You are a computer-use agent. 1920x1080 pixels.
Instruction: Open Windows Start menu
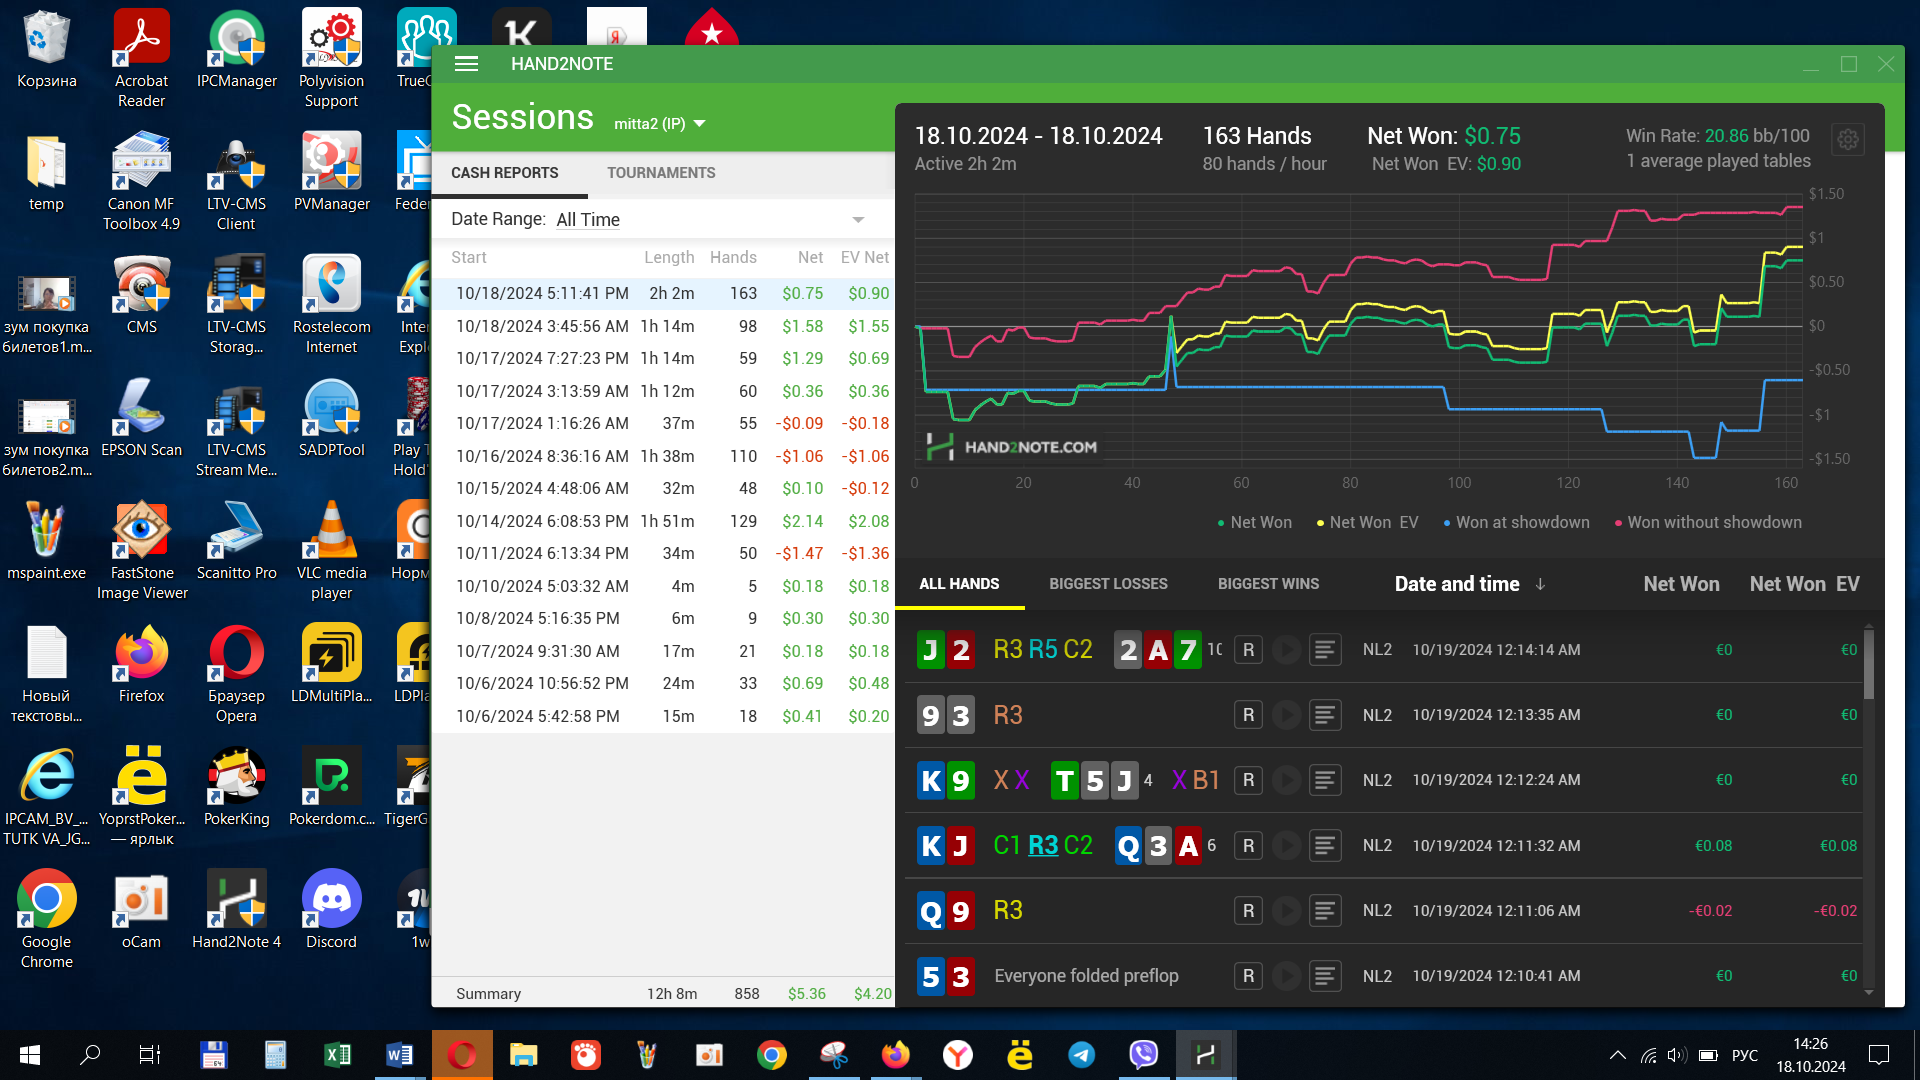pyautogui.click(x=29, y=1055)
